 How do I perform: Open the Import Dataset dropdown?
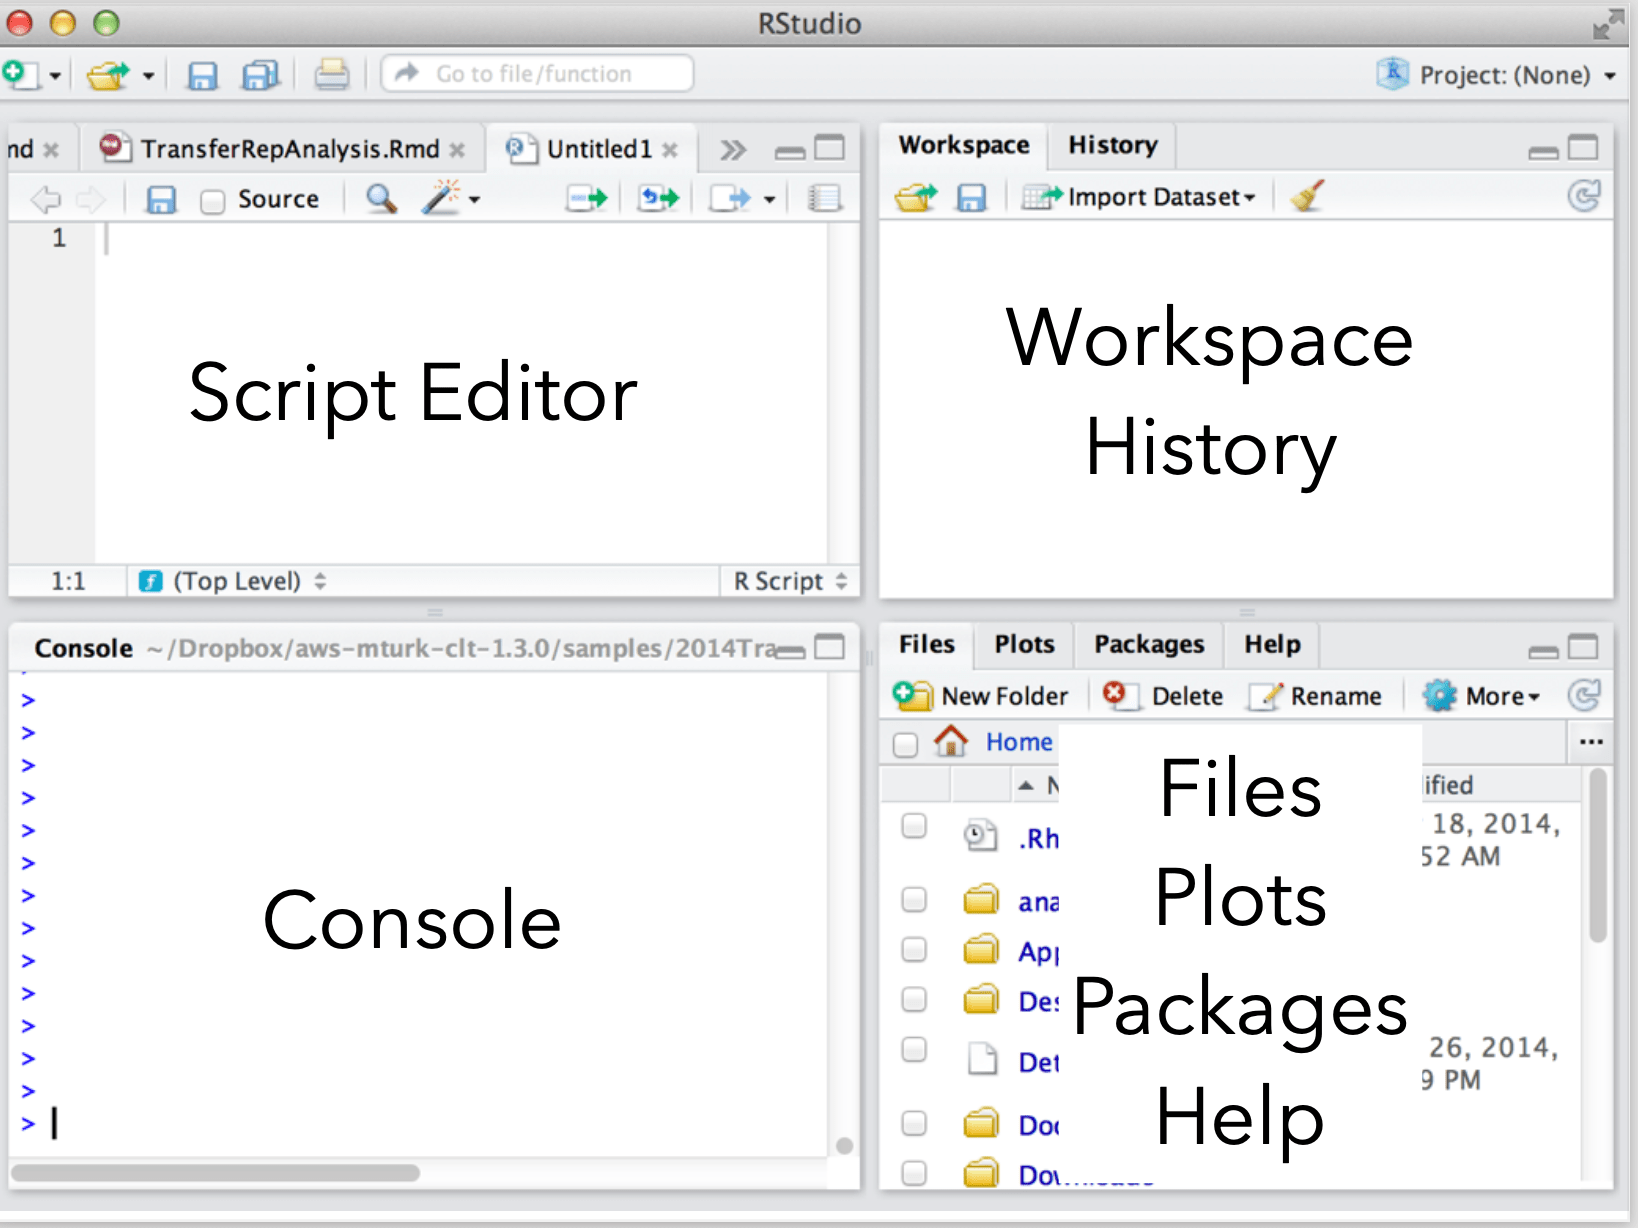tap(1140, 197)
